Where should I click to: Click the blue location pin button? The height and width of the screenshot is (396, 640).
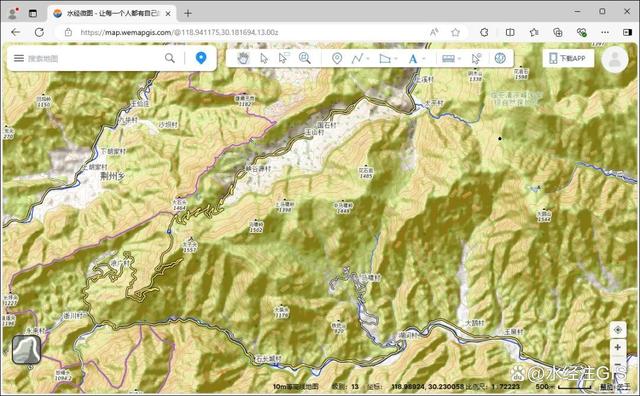[200, 58]
